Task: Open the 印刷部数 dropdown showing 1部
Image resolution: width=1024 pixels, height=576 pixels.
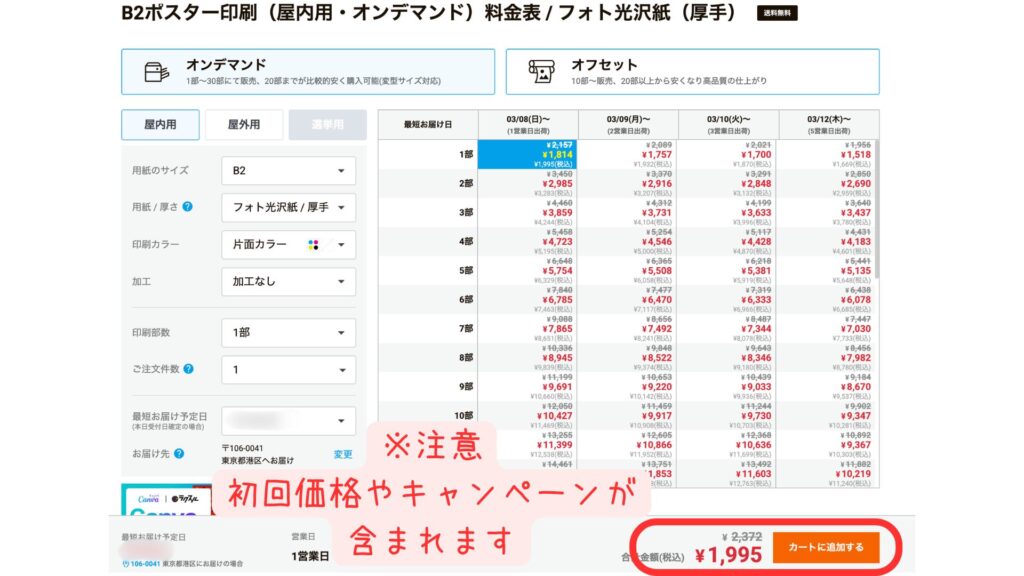Action: tap(288, 332)
